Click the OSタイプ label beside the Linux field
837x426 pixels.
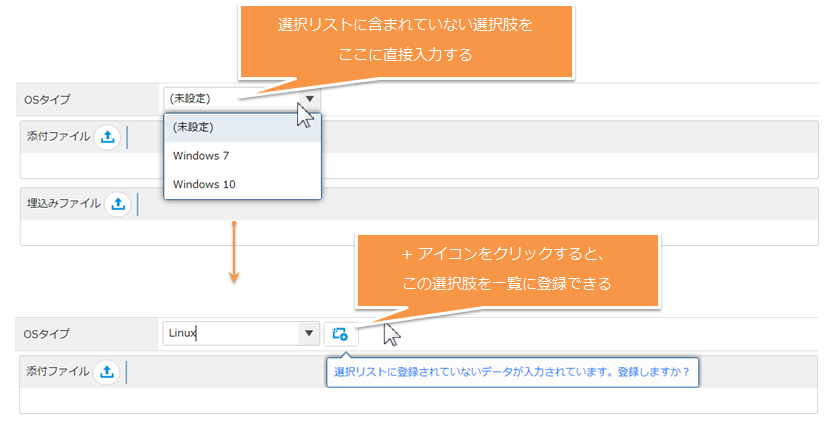pos(48,334)
